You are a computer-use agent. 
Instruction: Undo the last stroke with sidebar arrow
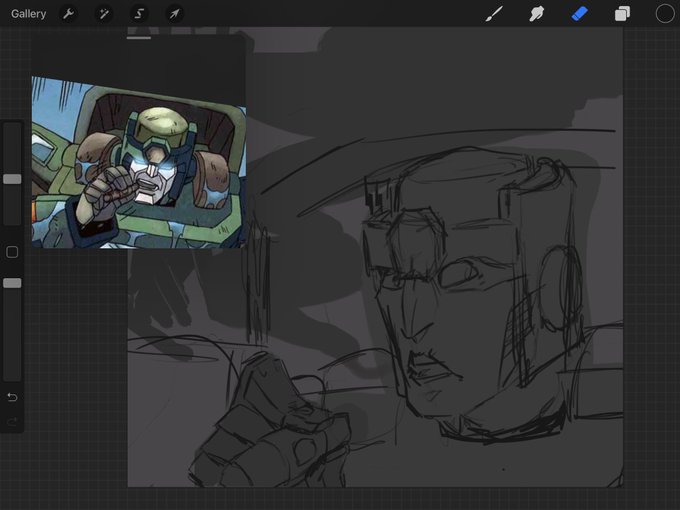point(12,397)
